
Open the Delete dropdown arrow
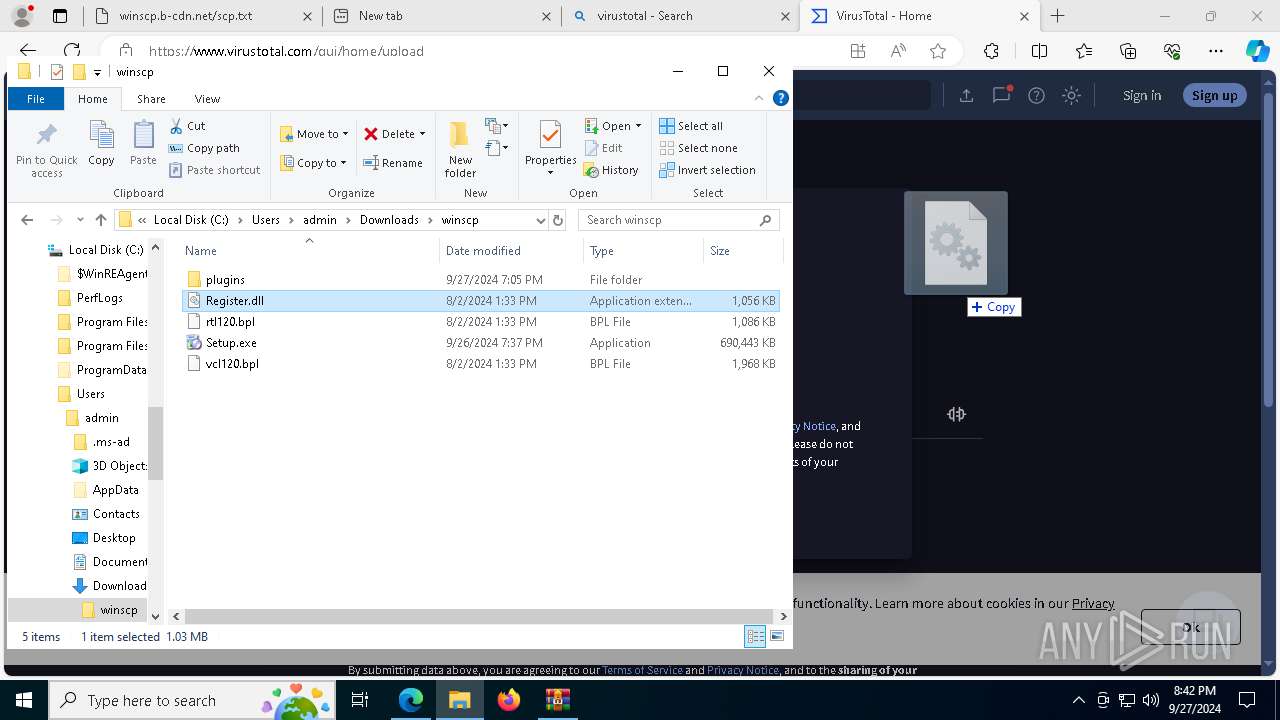pyautogui.click(x=422, y=134)
